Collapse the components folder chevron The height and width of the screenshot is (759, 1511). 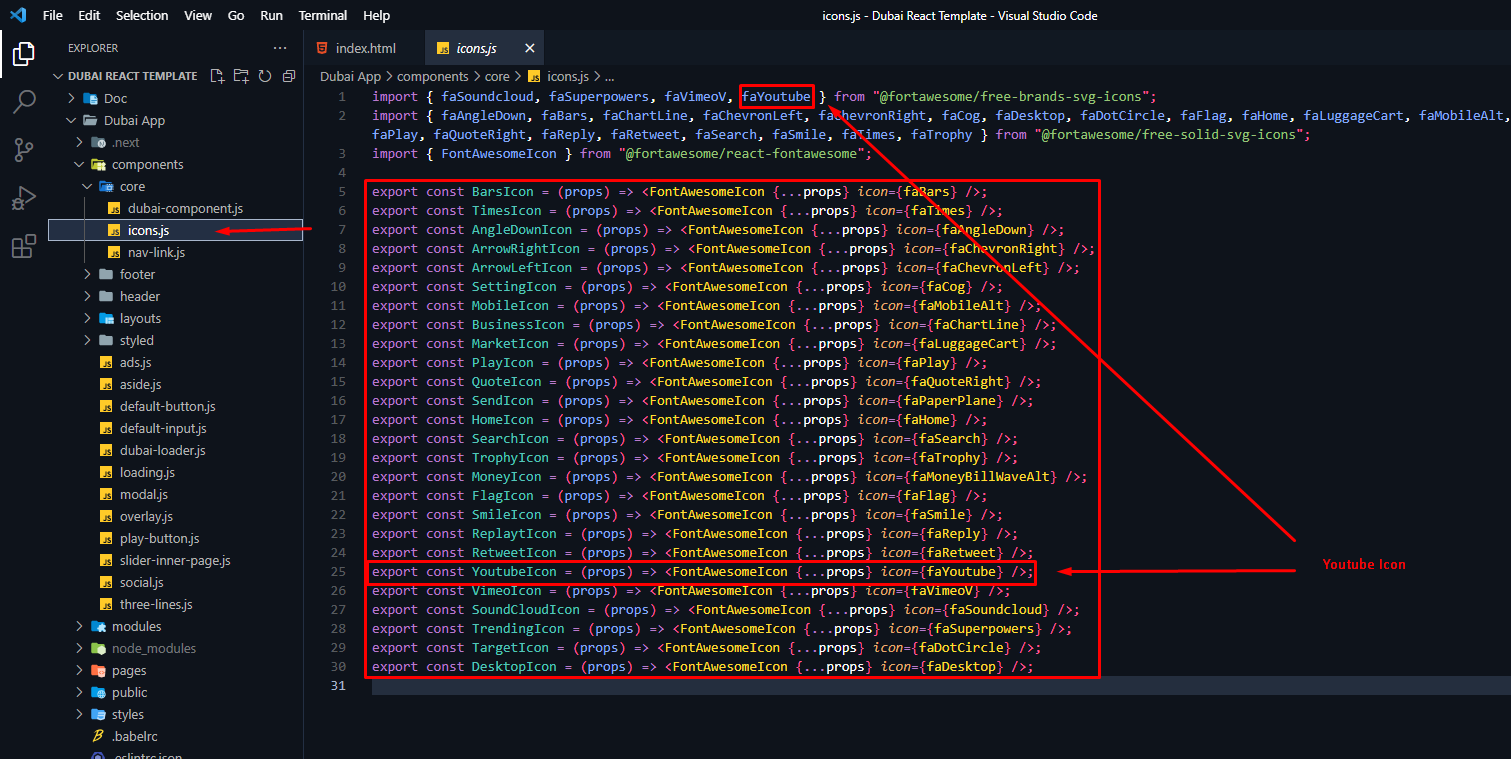(x=80, y=164)
